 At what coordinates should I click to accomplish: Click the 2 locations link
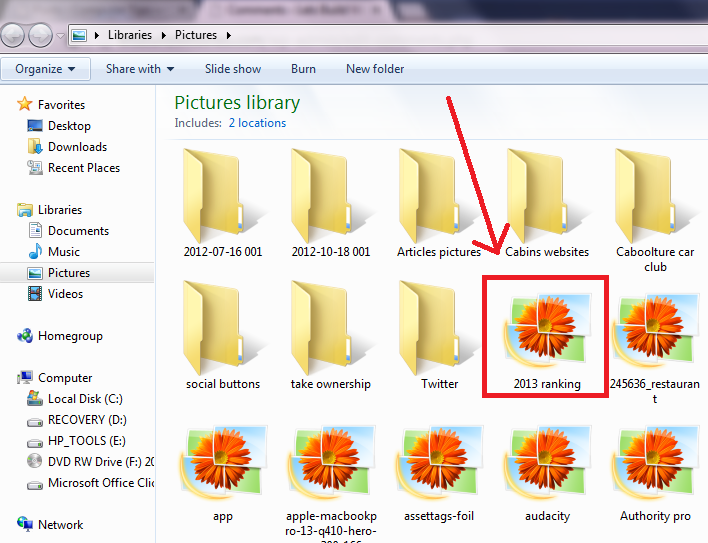click(257, 123)
